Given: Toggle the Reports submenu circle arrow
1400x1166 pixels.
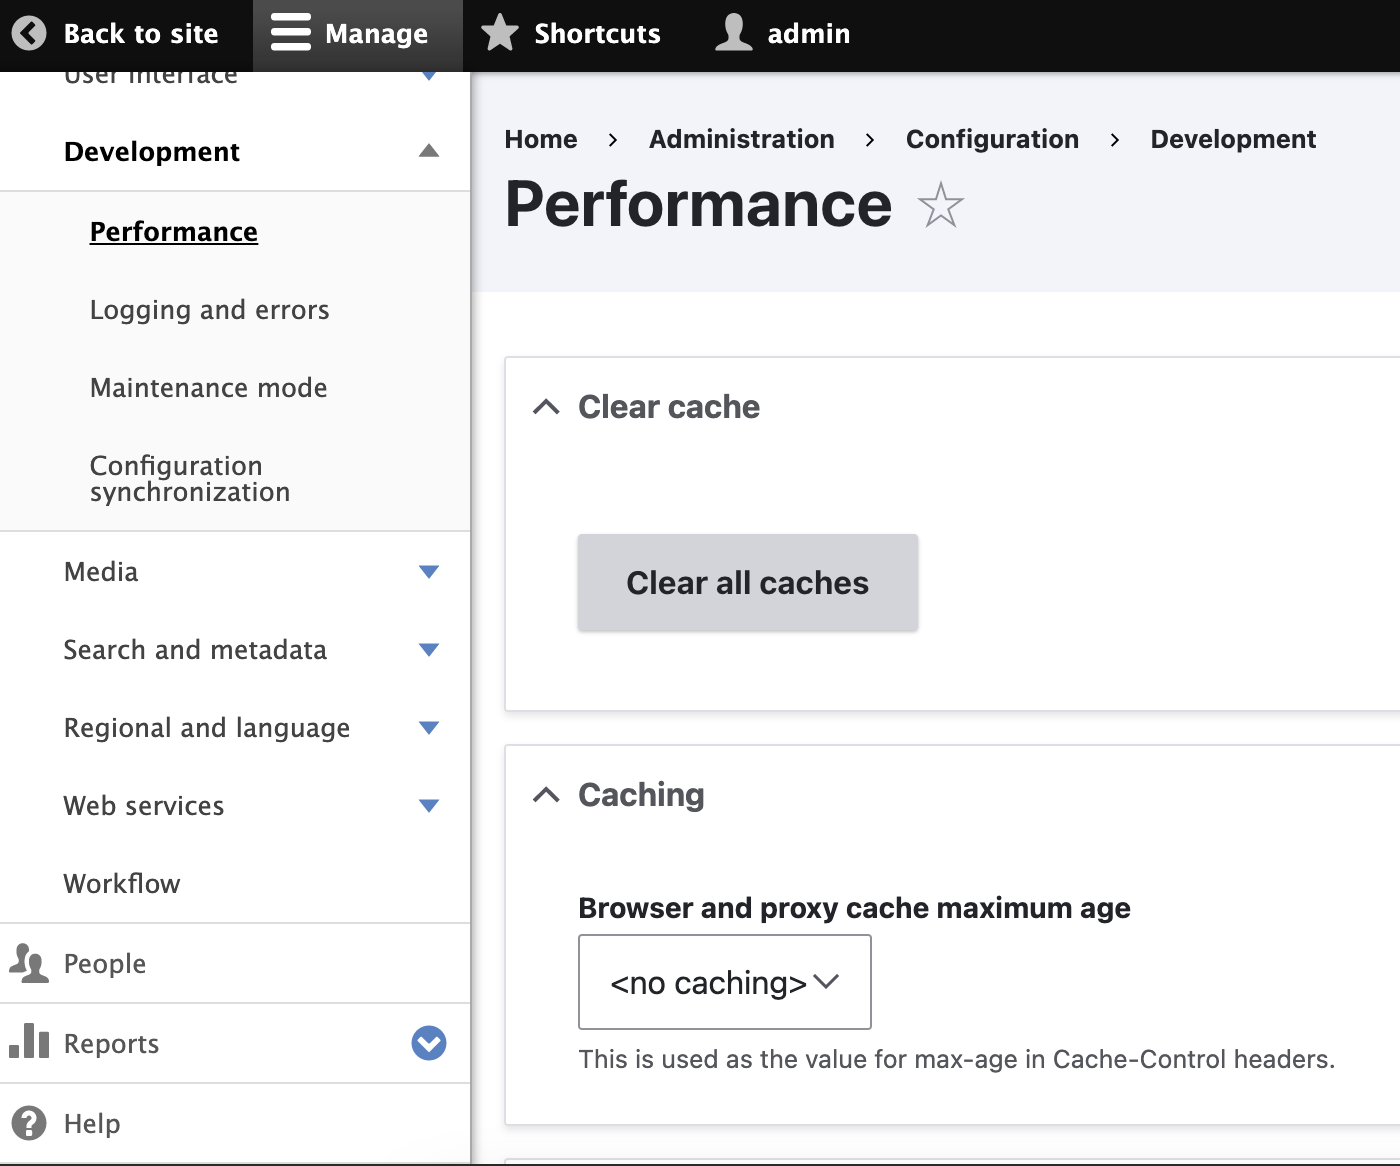Looking at the screenshot, I should (x=429, y=1043).
